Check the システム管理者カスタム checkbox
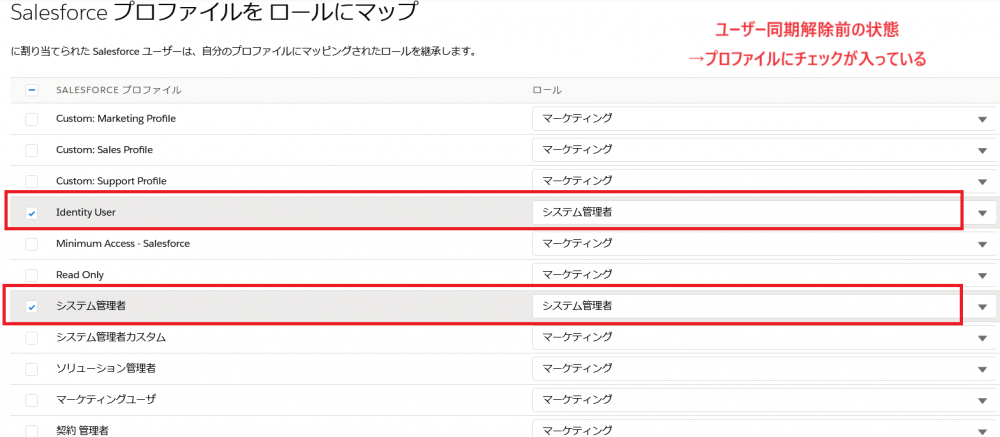Image resolution: width=1000 pixels, height=437 pixels. pyautogui.click(x=31, y=338)
